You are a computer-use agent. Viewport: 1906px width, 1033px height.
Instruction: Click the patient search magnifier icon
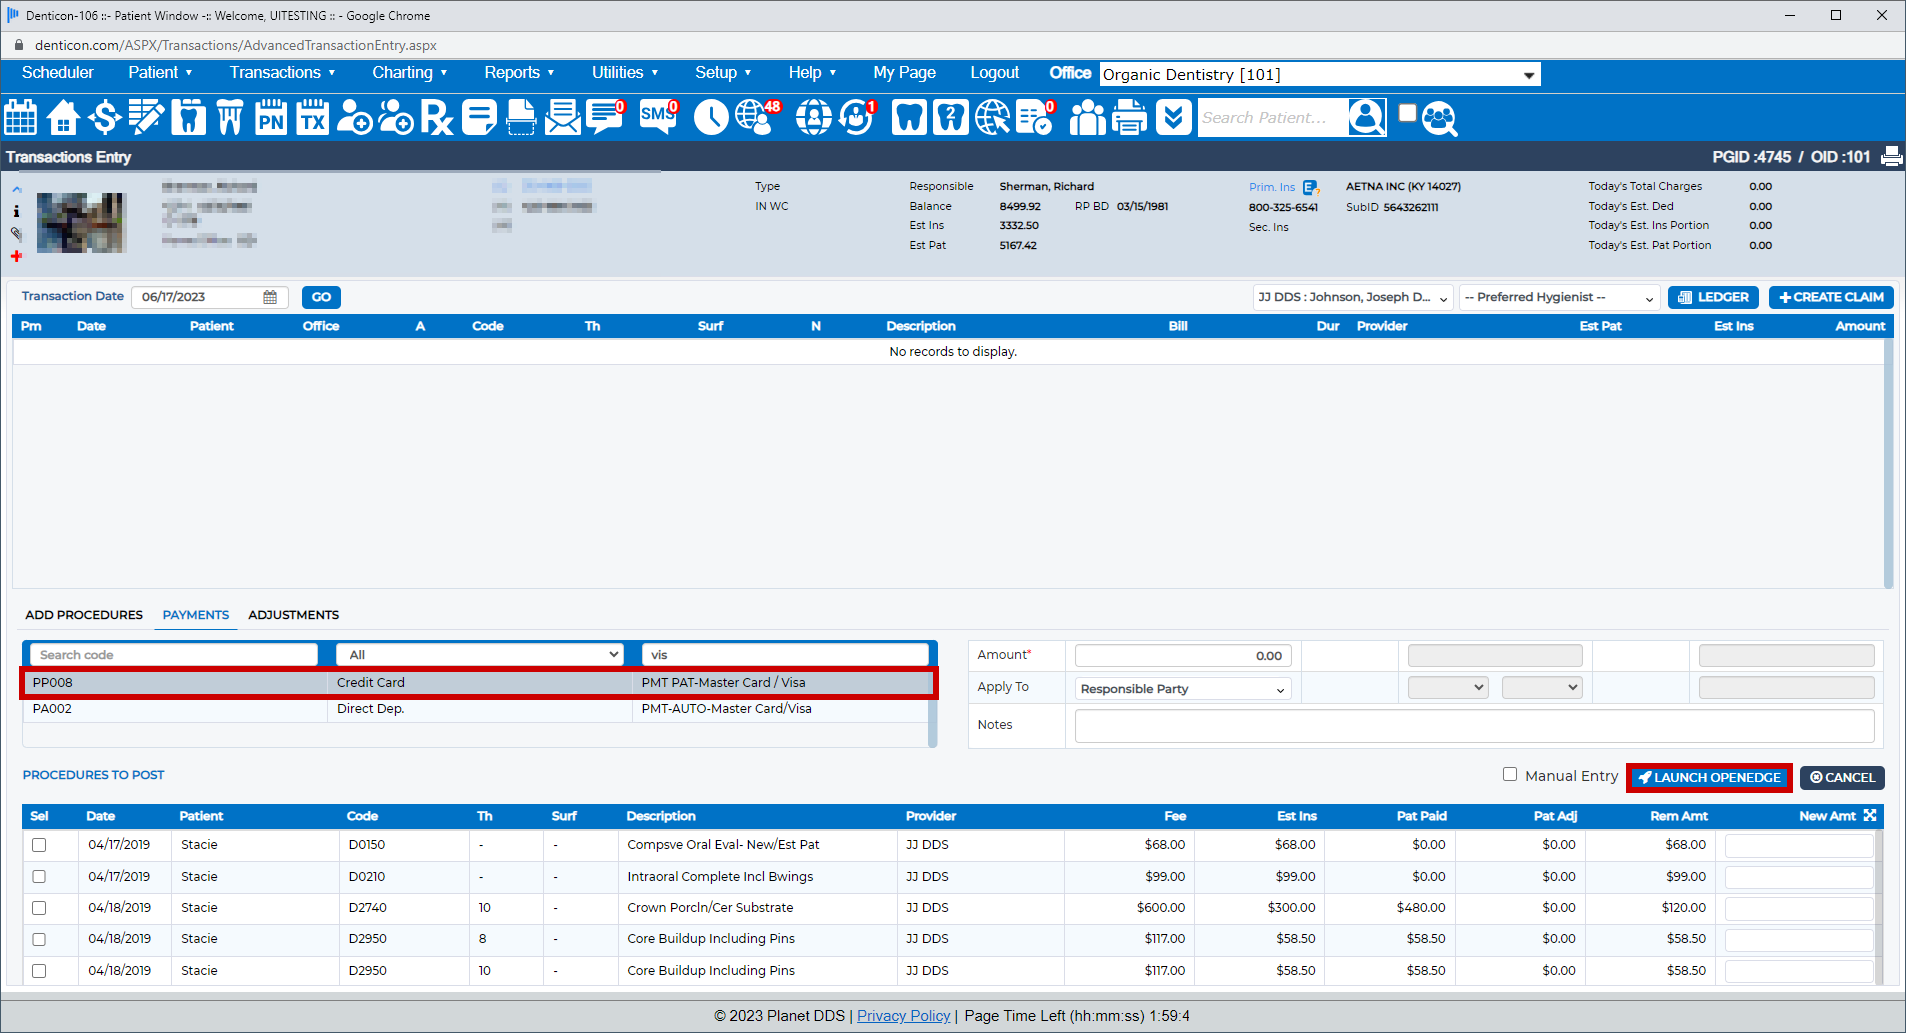click(1366, 117)
